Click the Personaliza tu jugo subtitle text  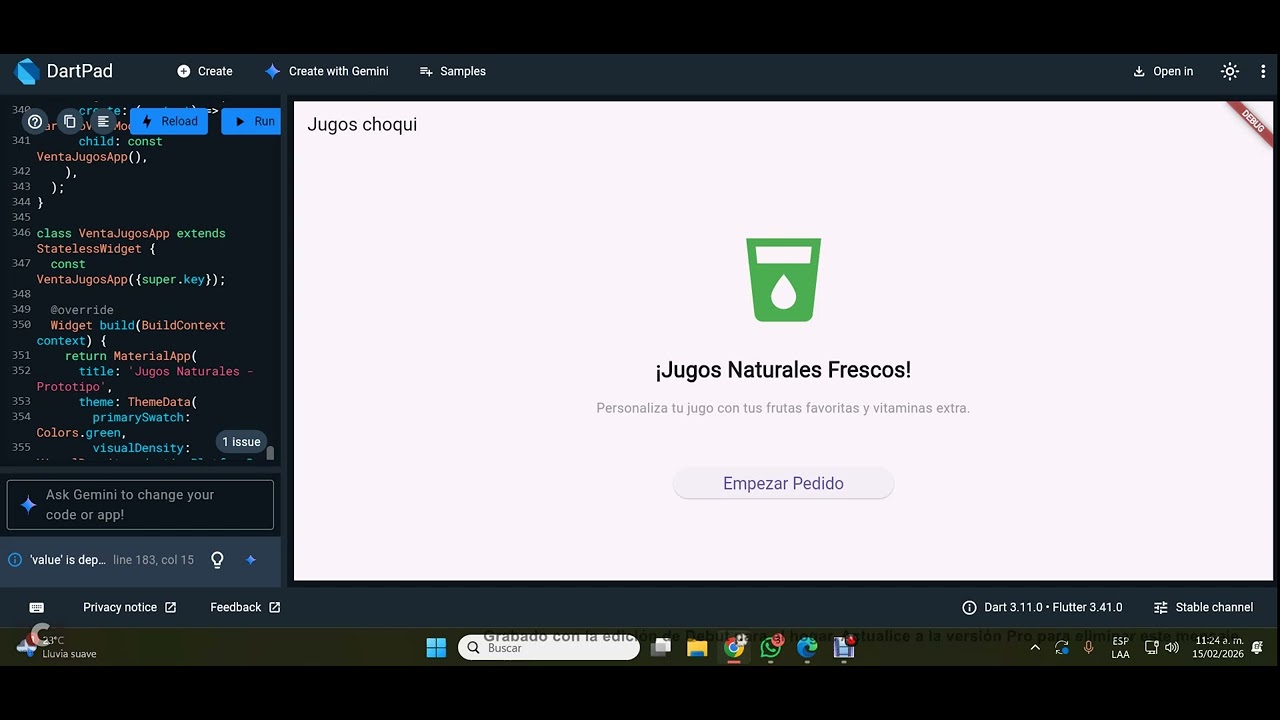coord(783,408)
